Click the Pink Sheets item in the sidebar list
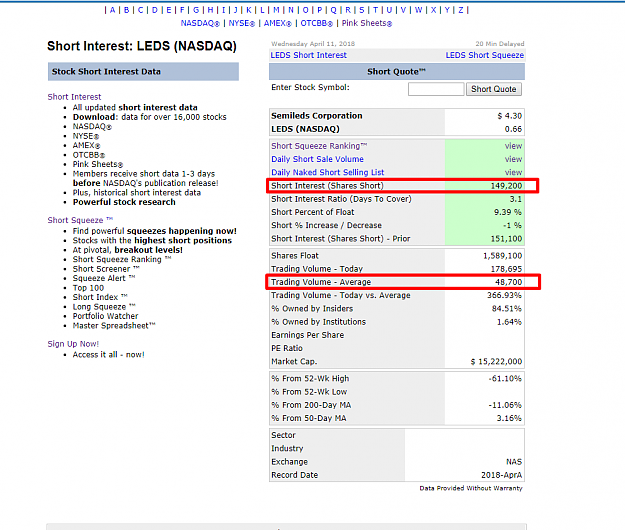Screen dimensions: 625x530 (98, 164)
